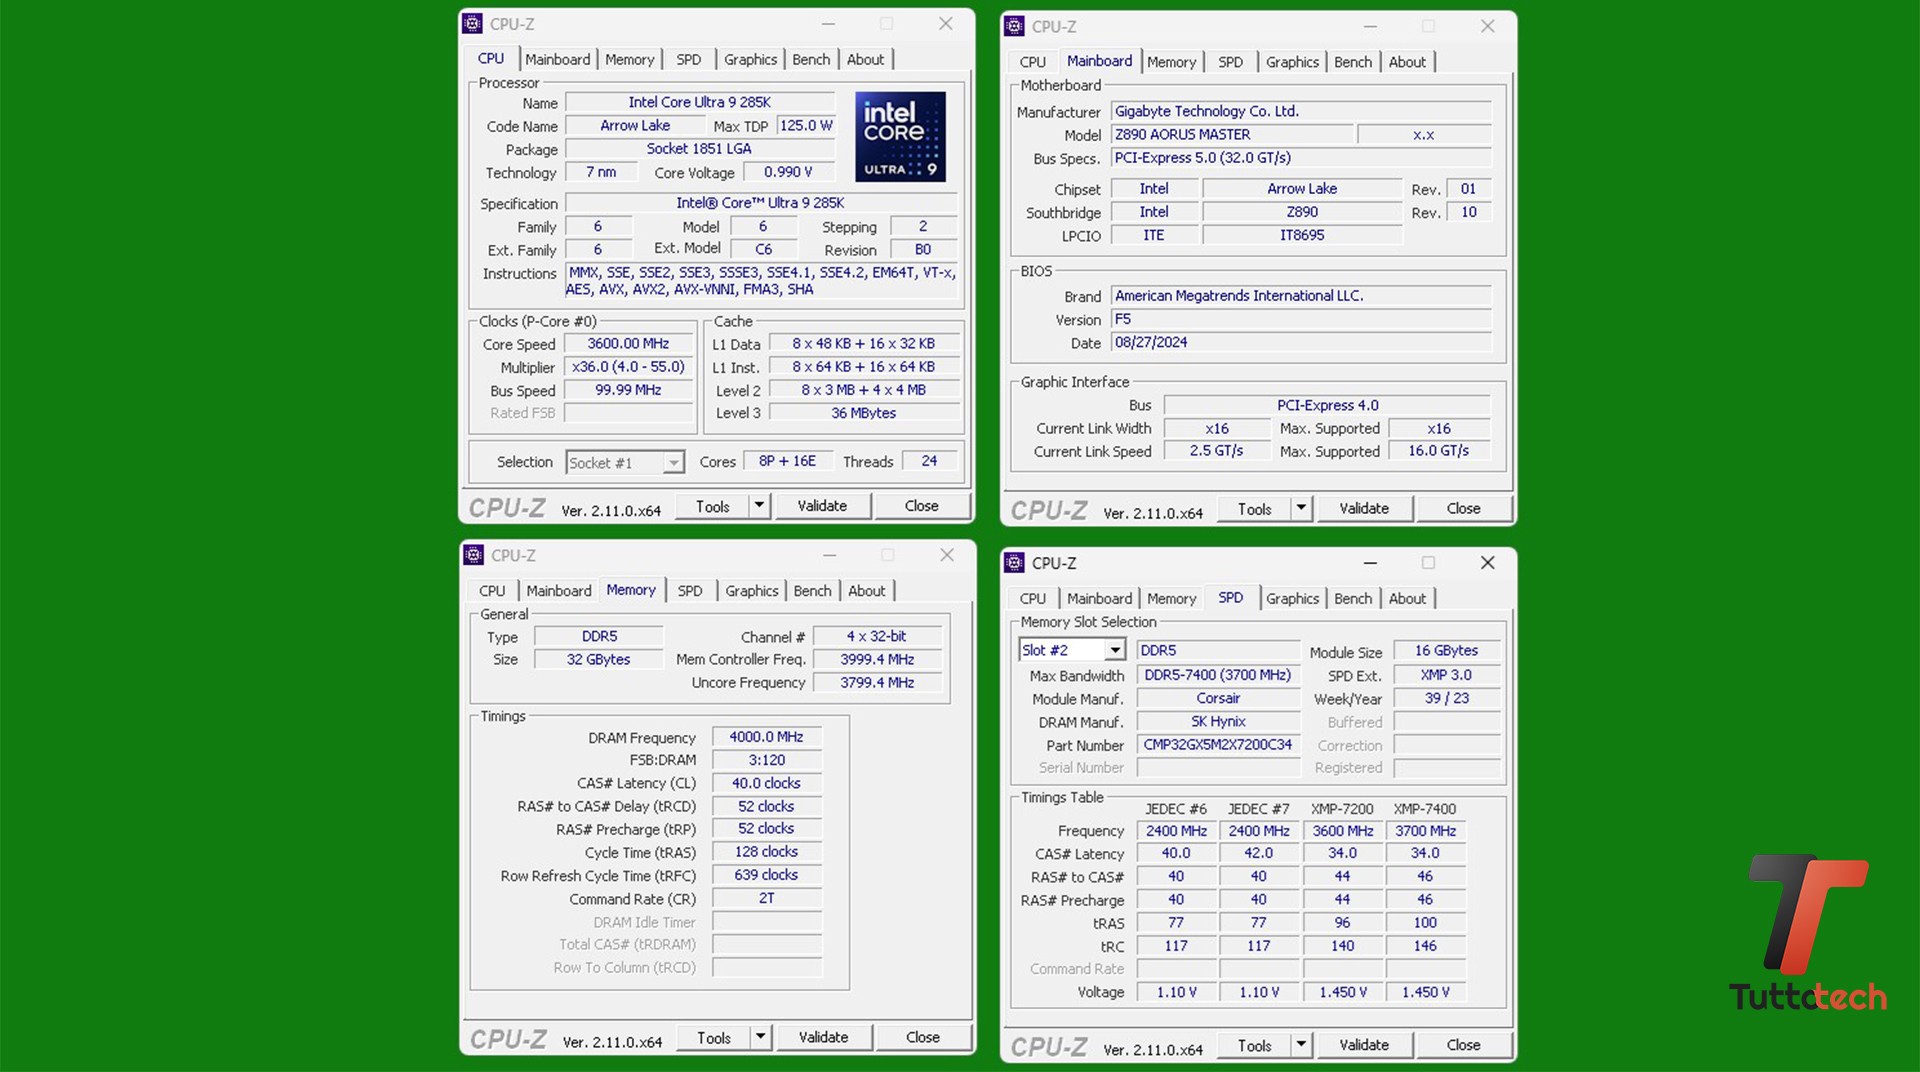Minimize the CPU tab window
1920x1072 pixels.
coord(828,24)
